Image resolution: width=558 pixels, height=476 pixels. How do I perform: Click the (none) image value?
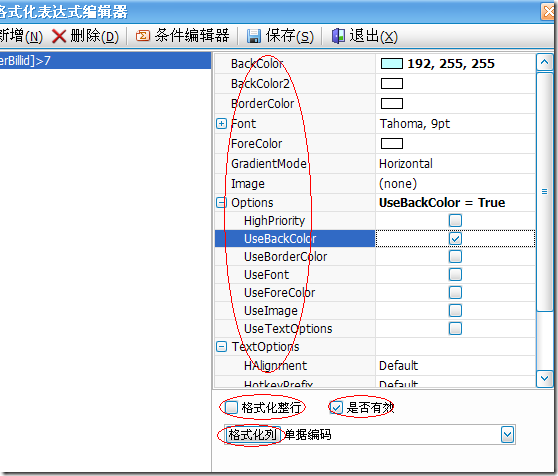coord(398,184)
